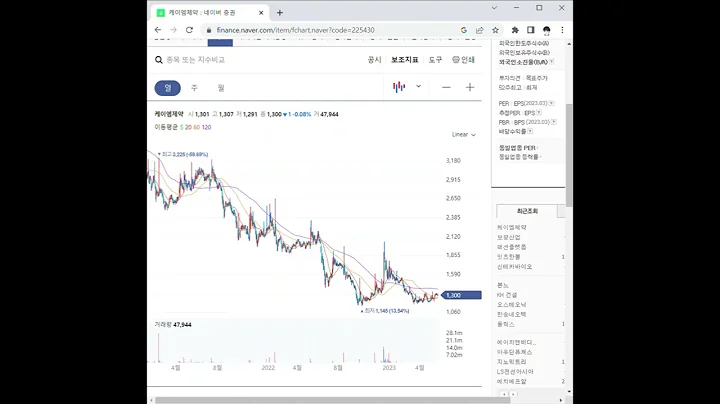Switch to the 주 weekly period
Viewport: 720px width, 404px height.
pos(194,88)
